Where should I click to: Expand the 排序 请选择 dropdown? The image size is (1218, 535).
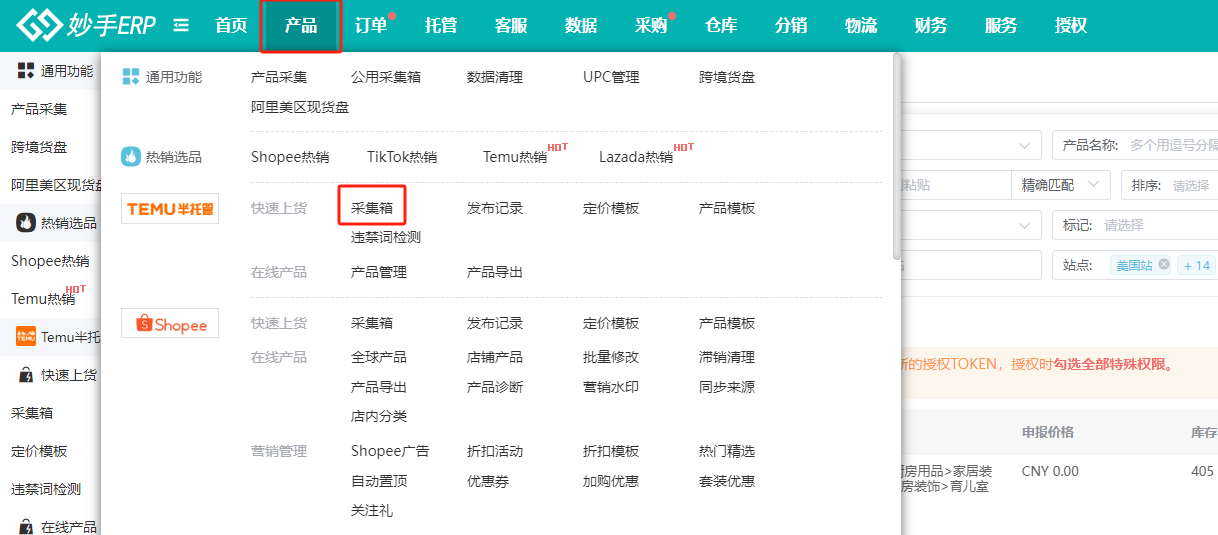click(1170, 185)
